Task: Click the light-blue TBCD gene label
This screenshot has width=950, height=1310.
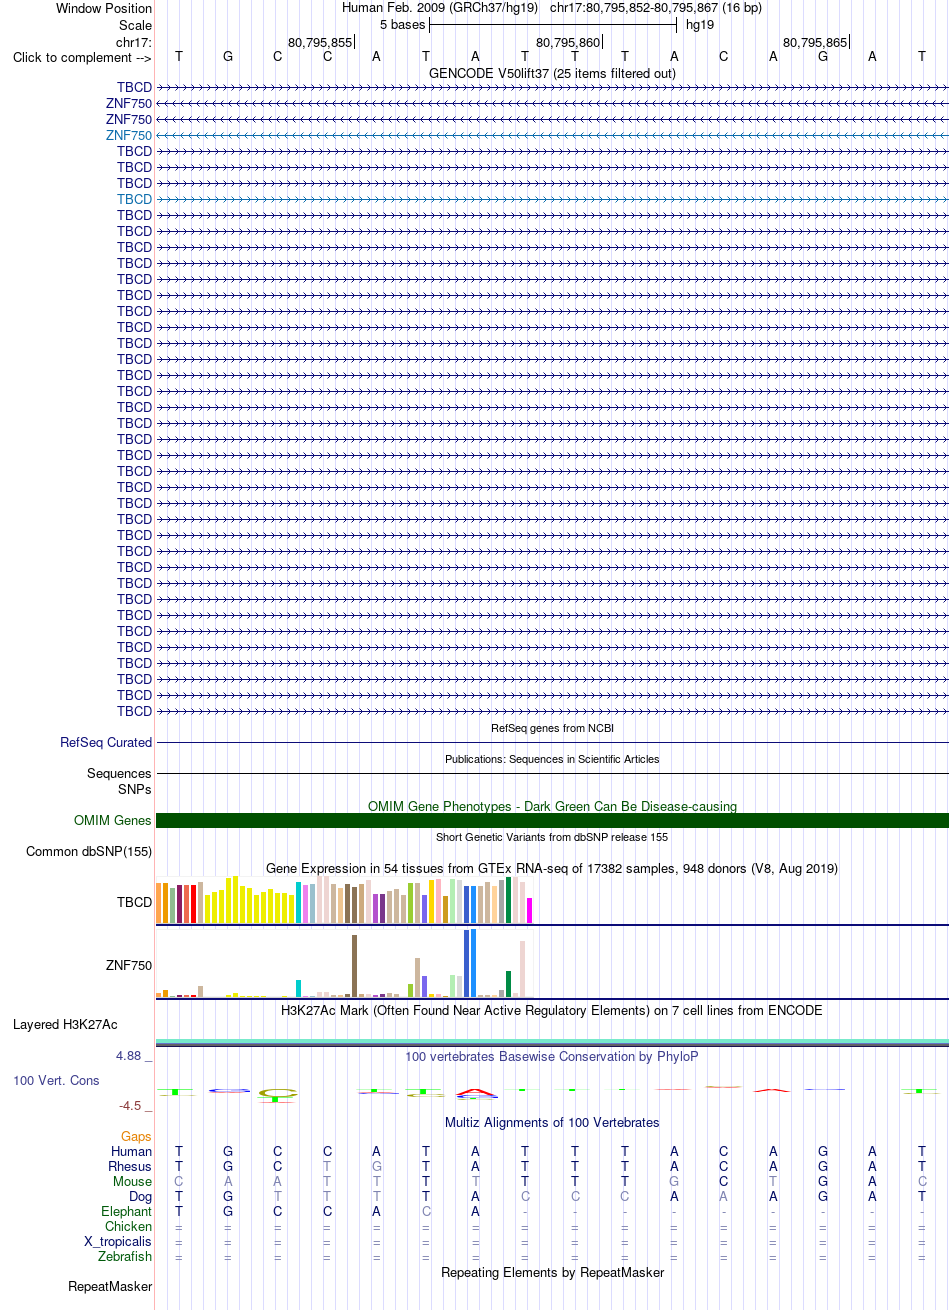Action: pyautogui.click(x=134, y=199)
